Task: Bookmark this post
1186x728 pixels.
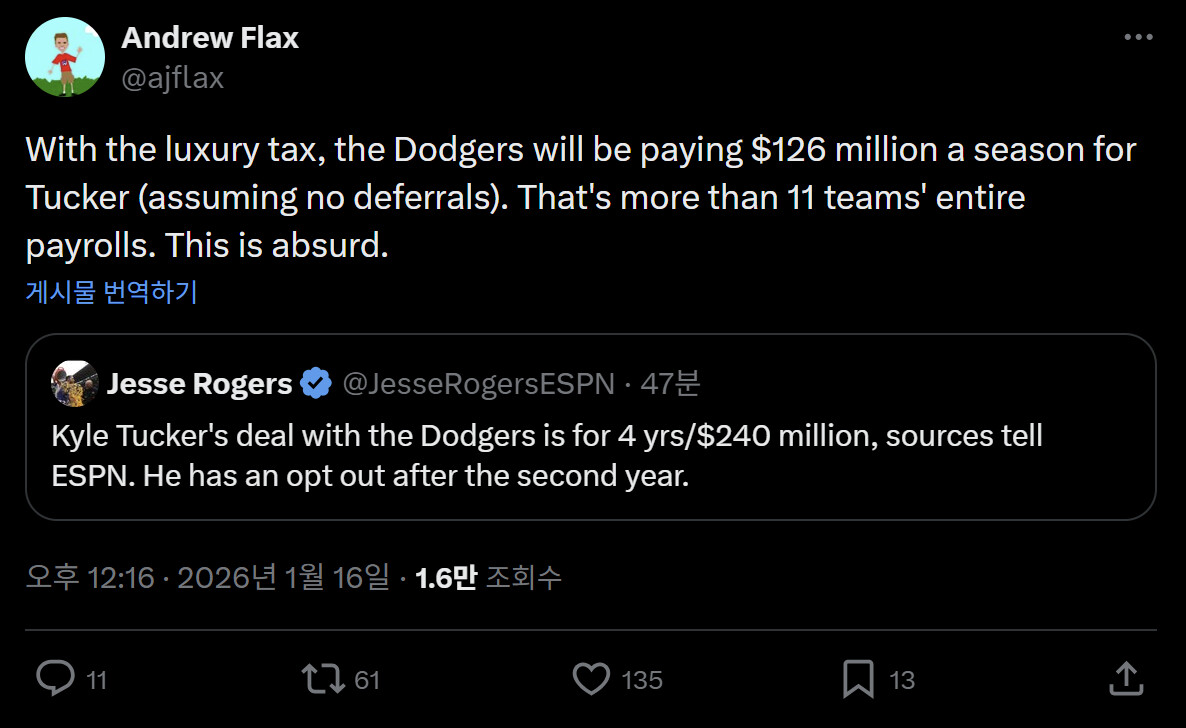Action: pyautogui.click(x=858, y=679)
